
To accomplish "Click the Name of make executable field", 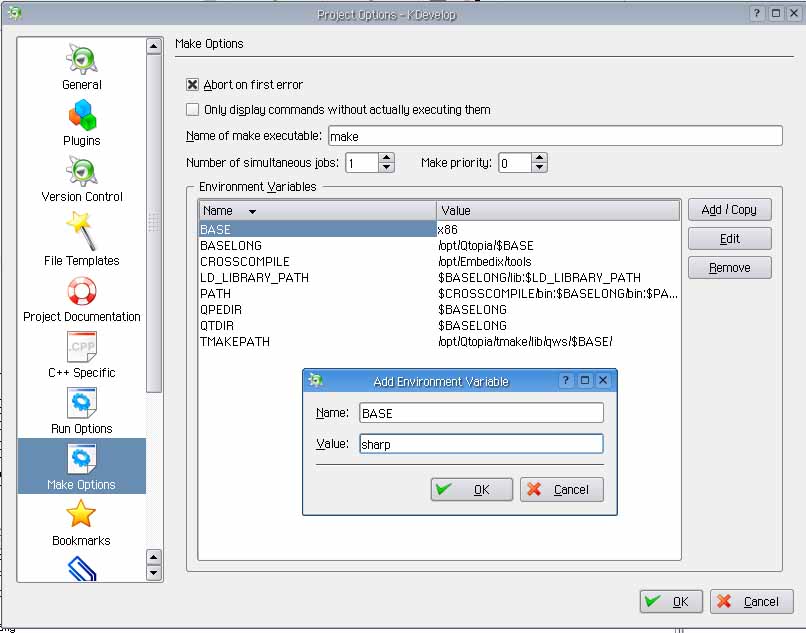I will (555, 136).
